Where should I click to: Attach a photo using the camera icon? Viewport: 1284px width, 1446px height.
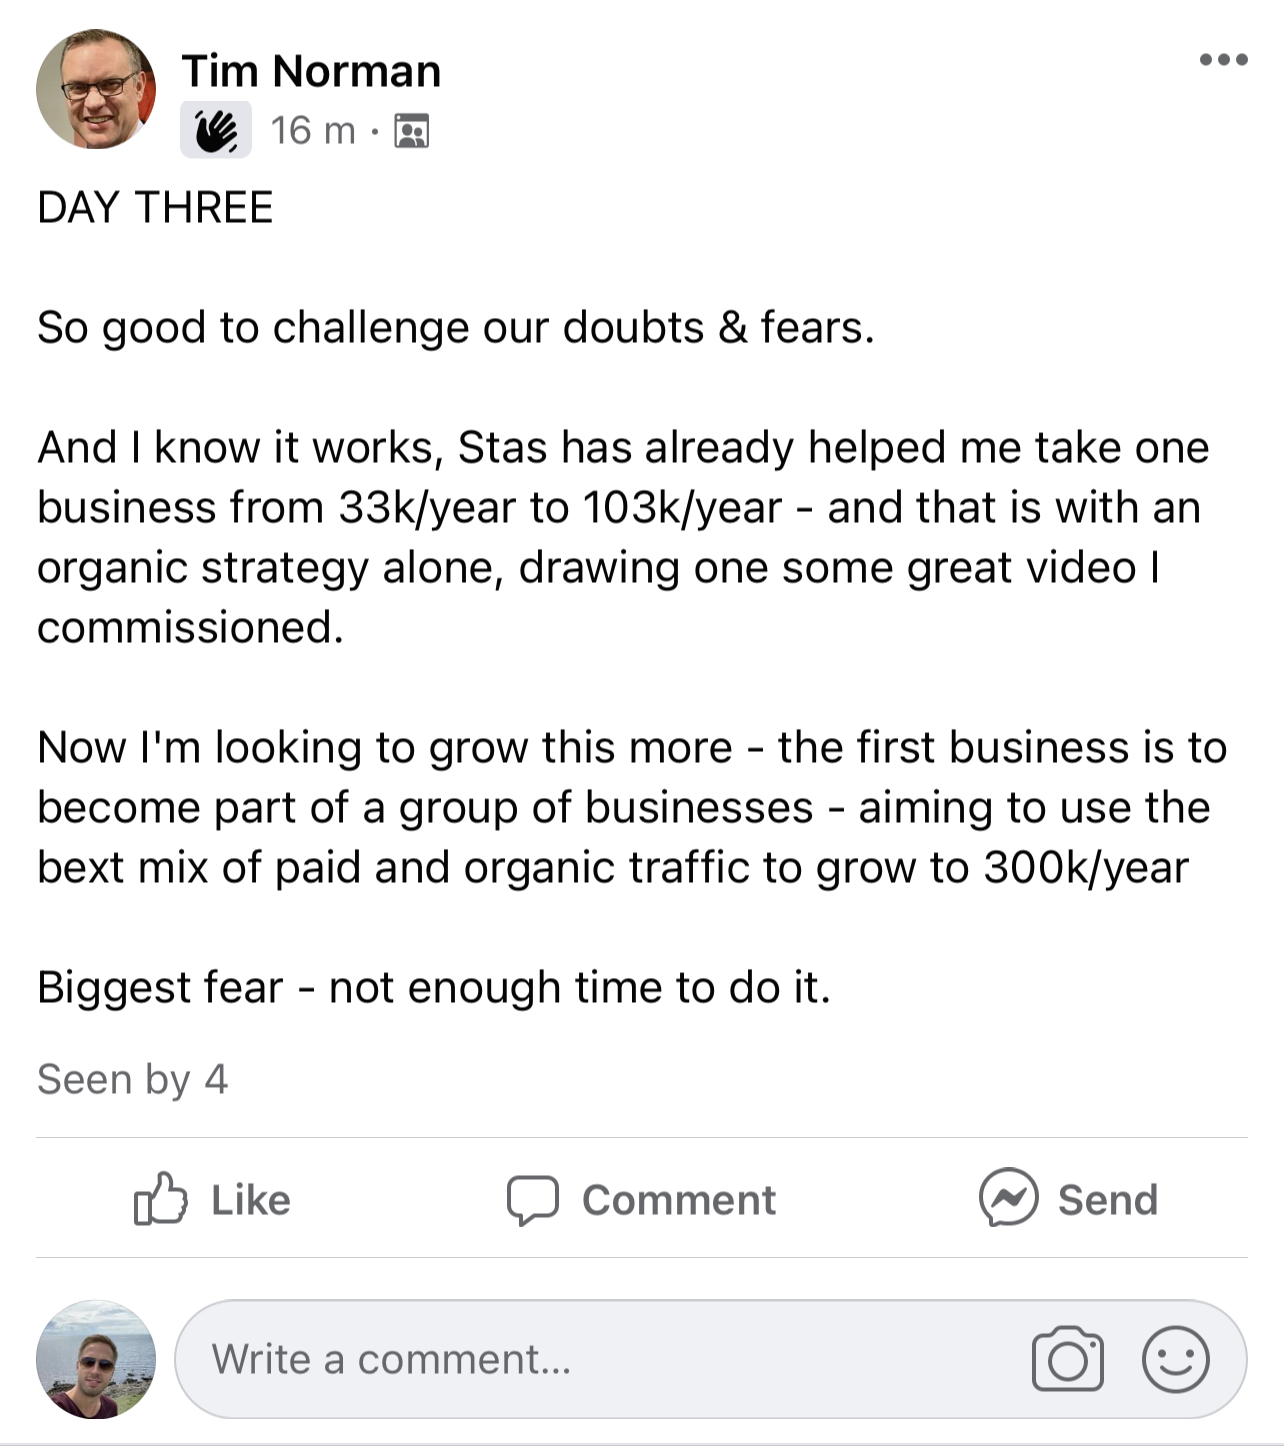(1067, 1359)
